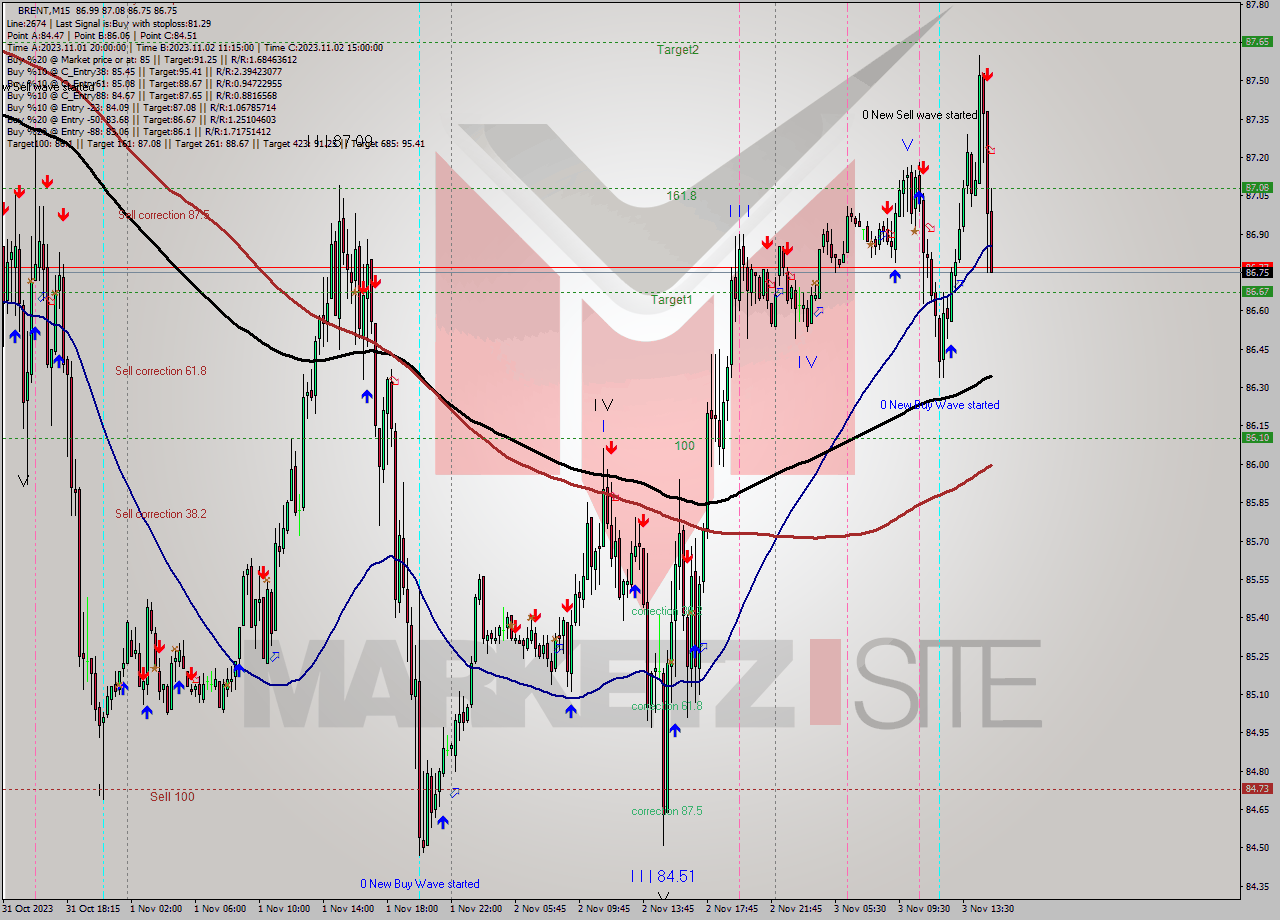This screenshot has width=1280, height=920.
Task: Click the Time A:2023.11.01 info line
Action: point(195,47)
